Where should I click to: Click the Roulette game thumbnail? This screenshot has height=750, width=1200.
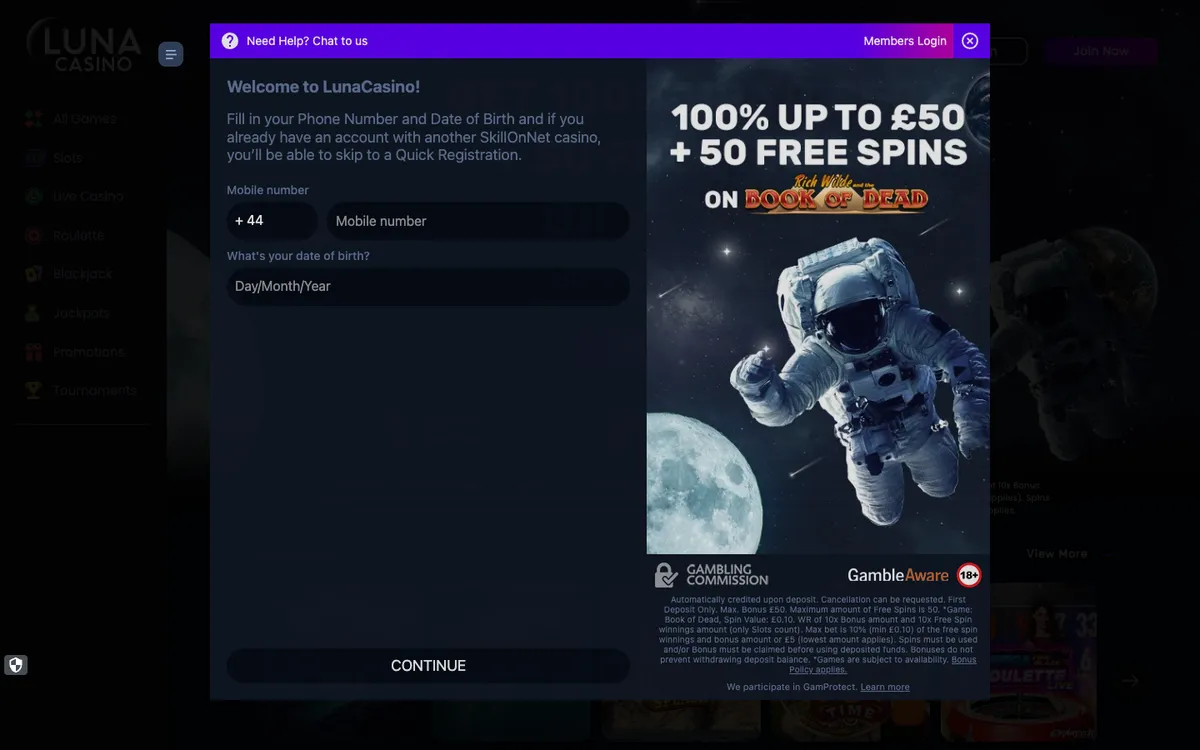[x=1018, y=660]
